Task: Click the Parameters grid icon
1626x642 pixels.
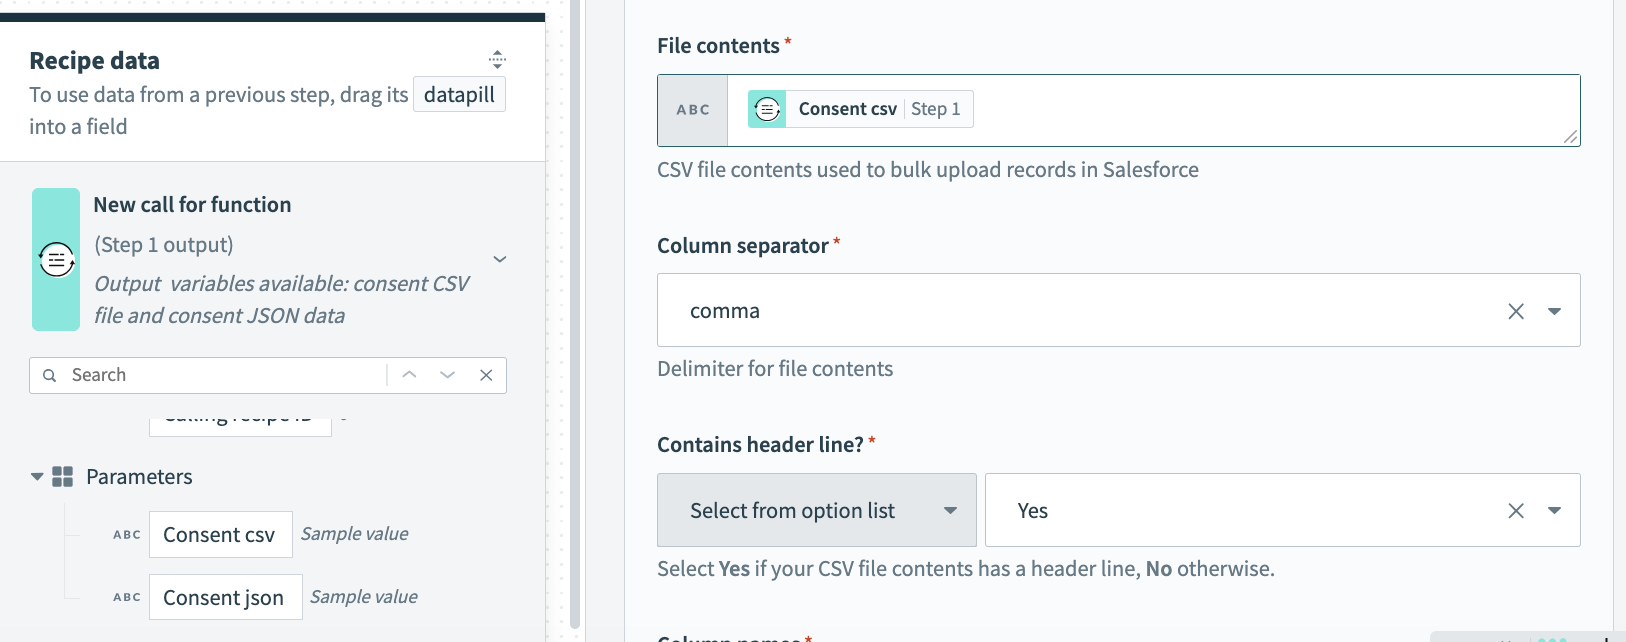Action: 62,477
